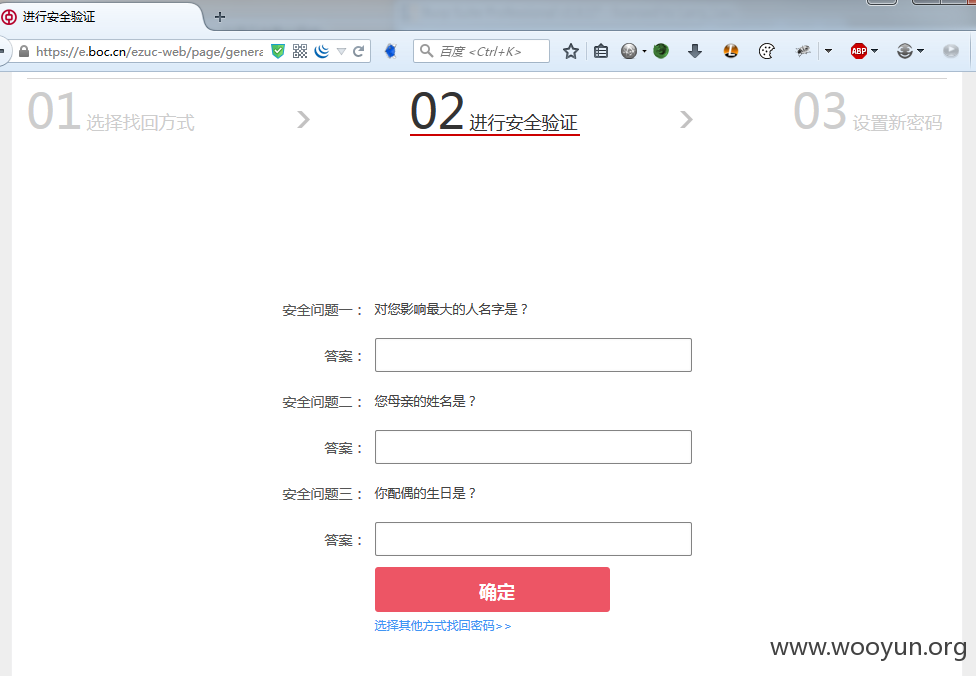This screenshot has height=676, width=976.
Task: Open the bookmarks list icon
Action: (x=601, y=51)
